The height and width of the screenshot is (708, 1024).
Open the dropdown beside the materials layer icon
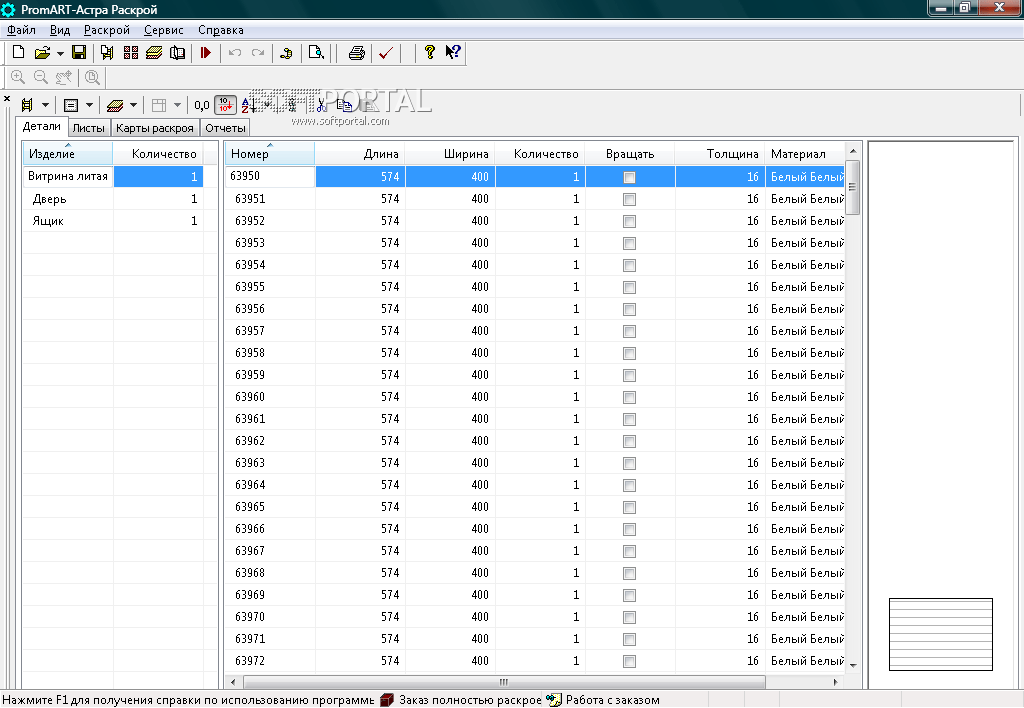click(133, 104)
